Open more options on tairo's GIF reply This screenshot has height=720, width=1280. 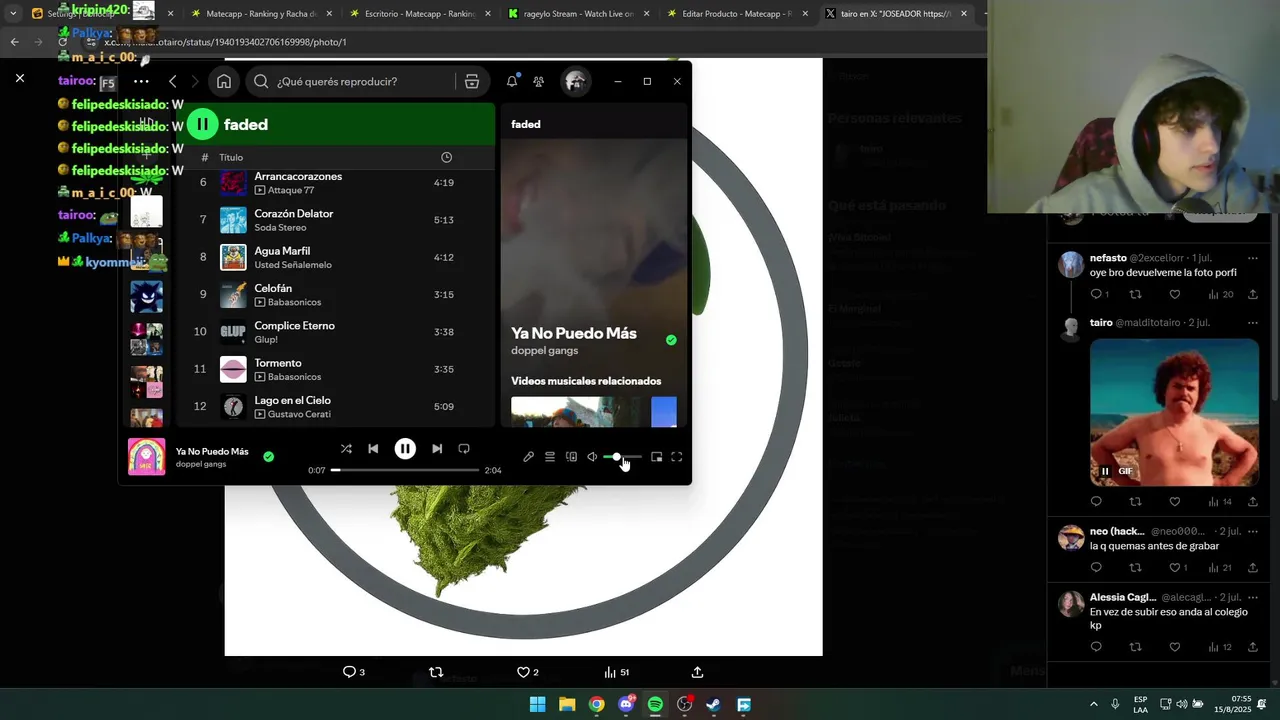pyautogui.click(x=1252, y=323)
